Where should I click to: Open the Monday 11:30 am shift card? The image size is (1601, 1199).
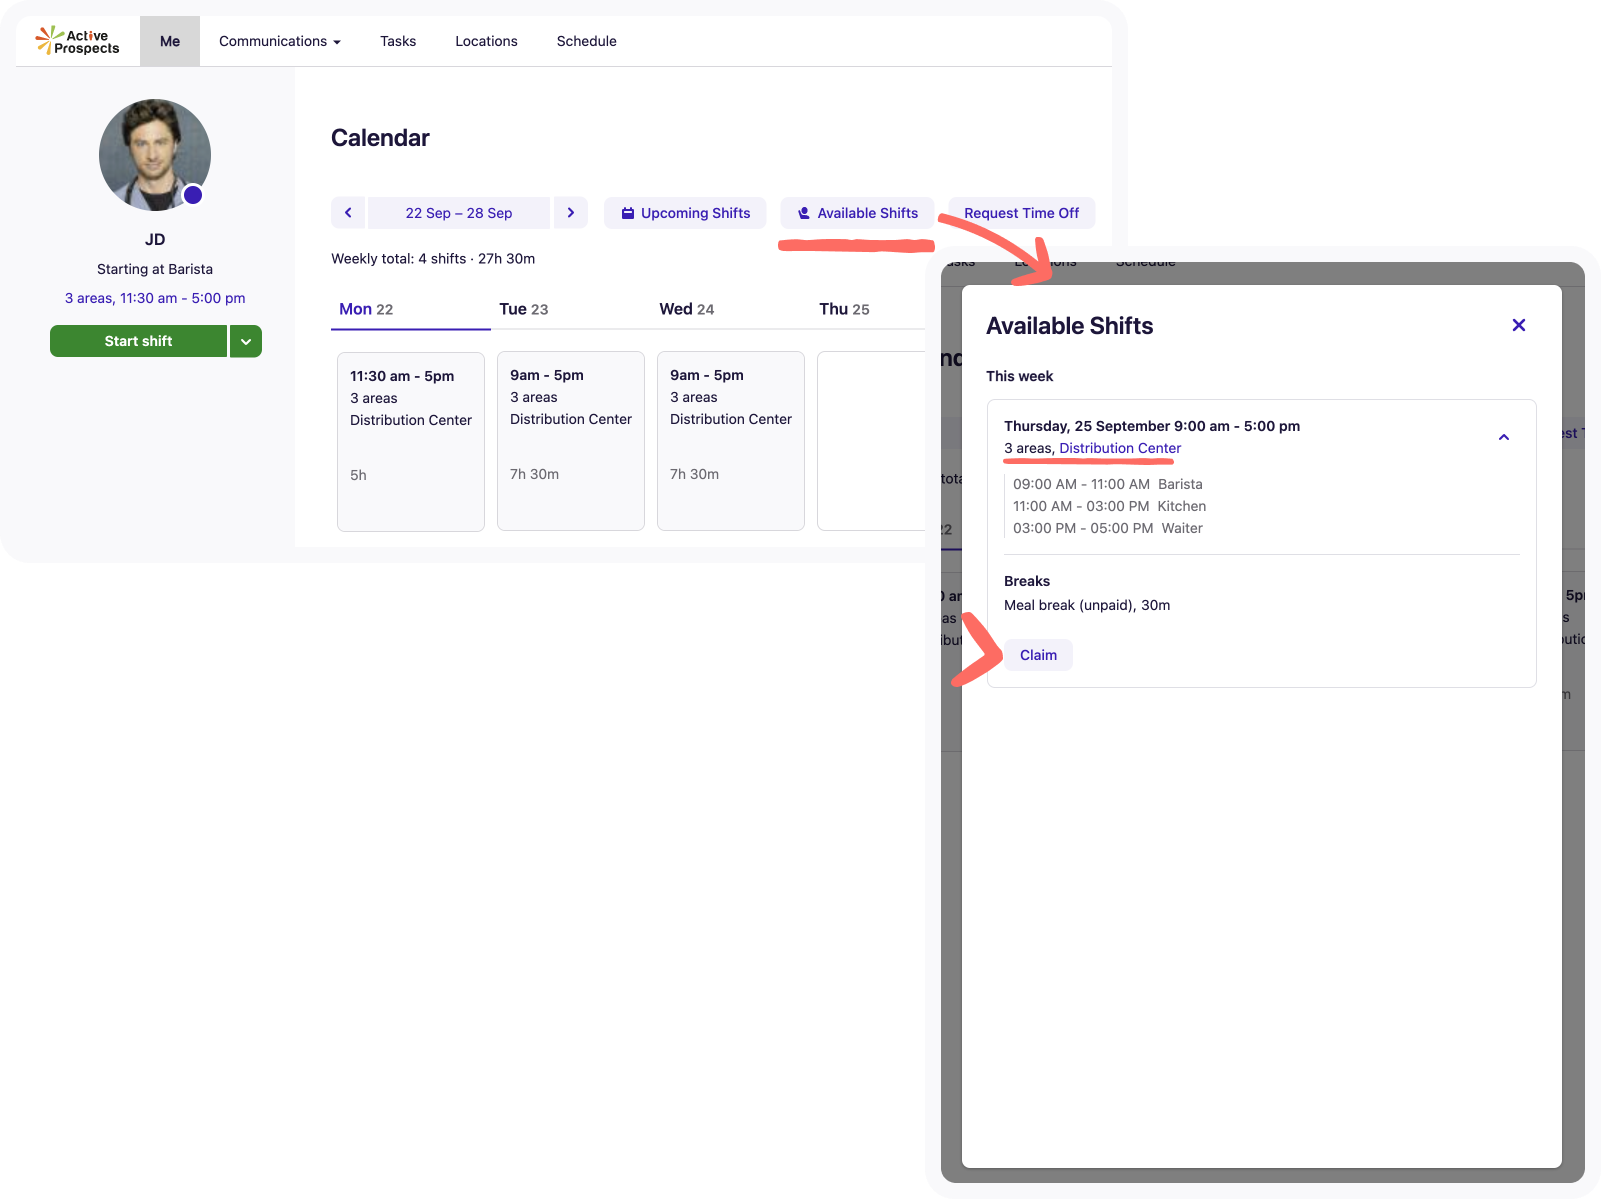410,440
